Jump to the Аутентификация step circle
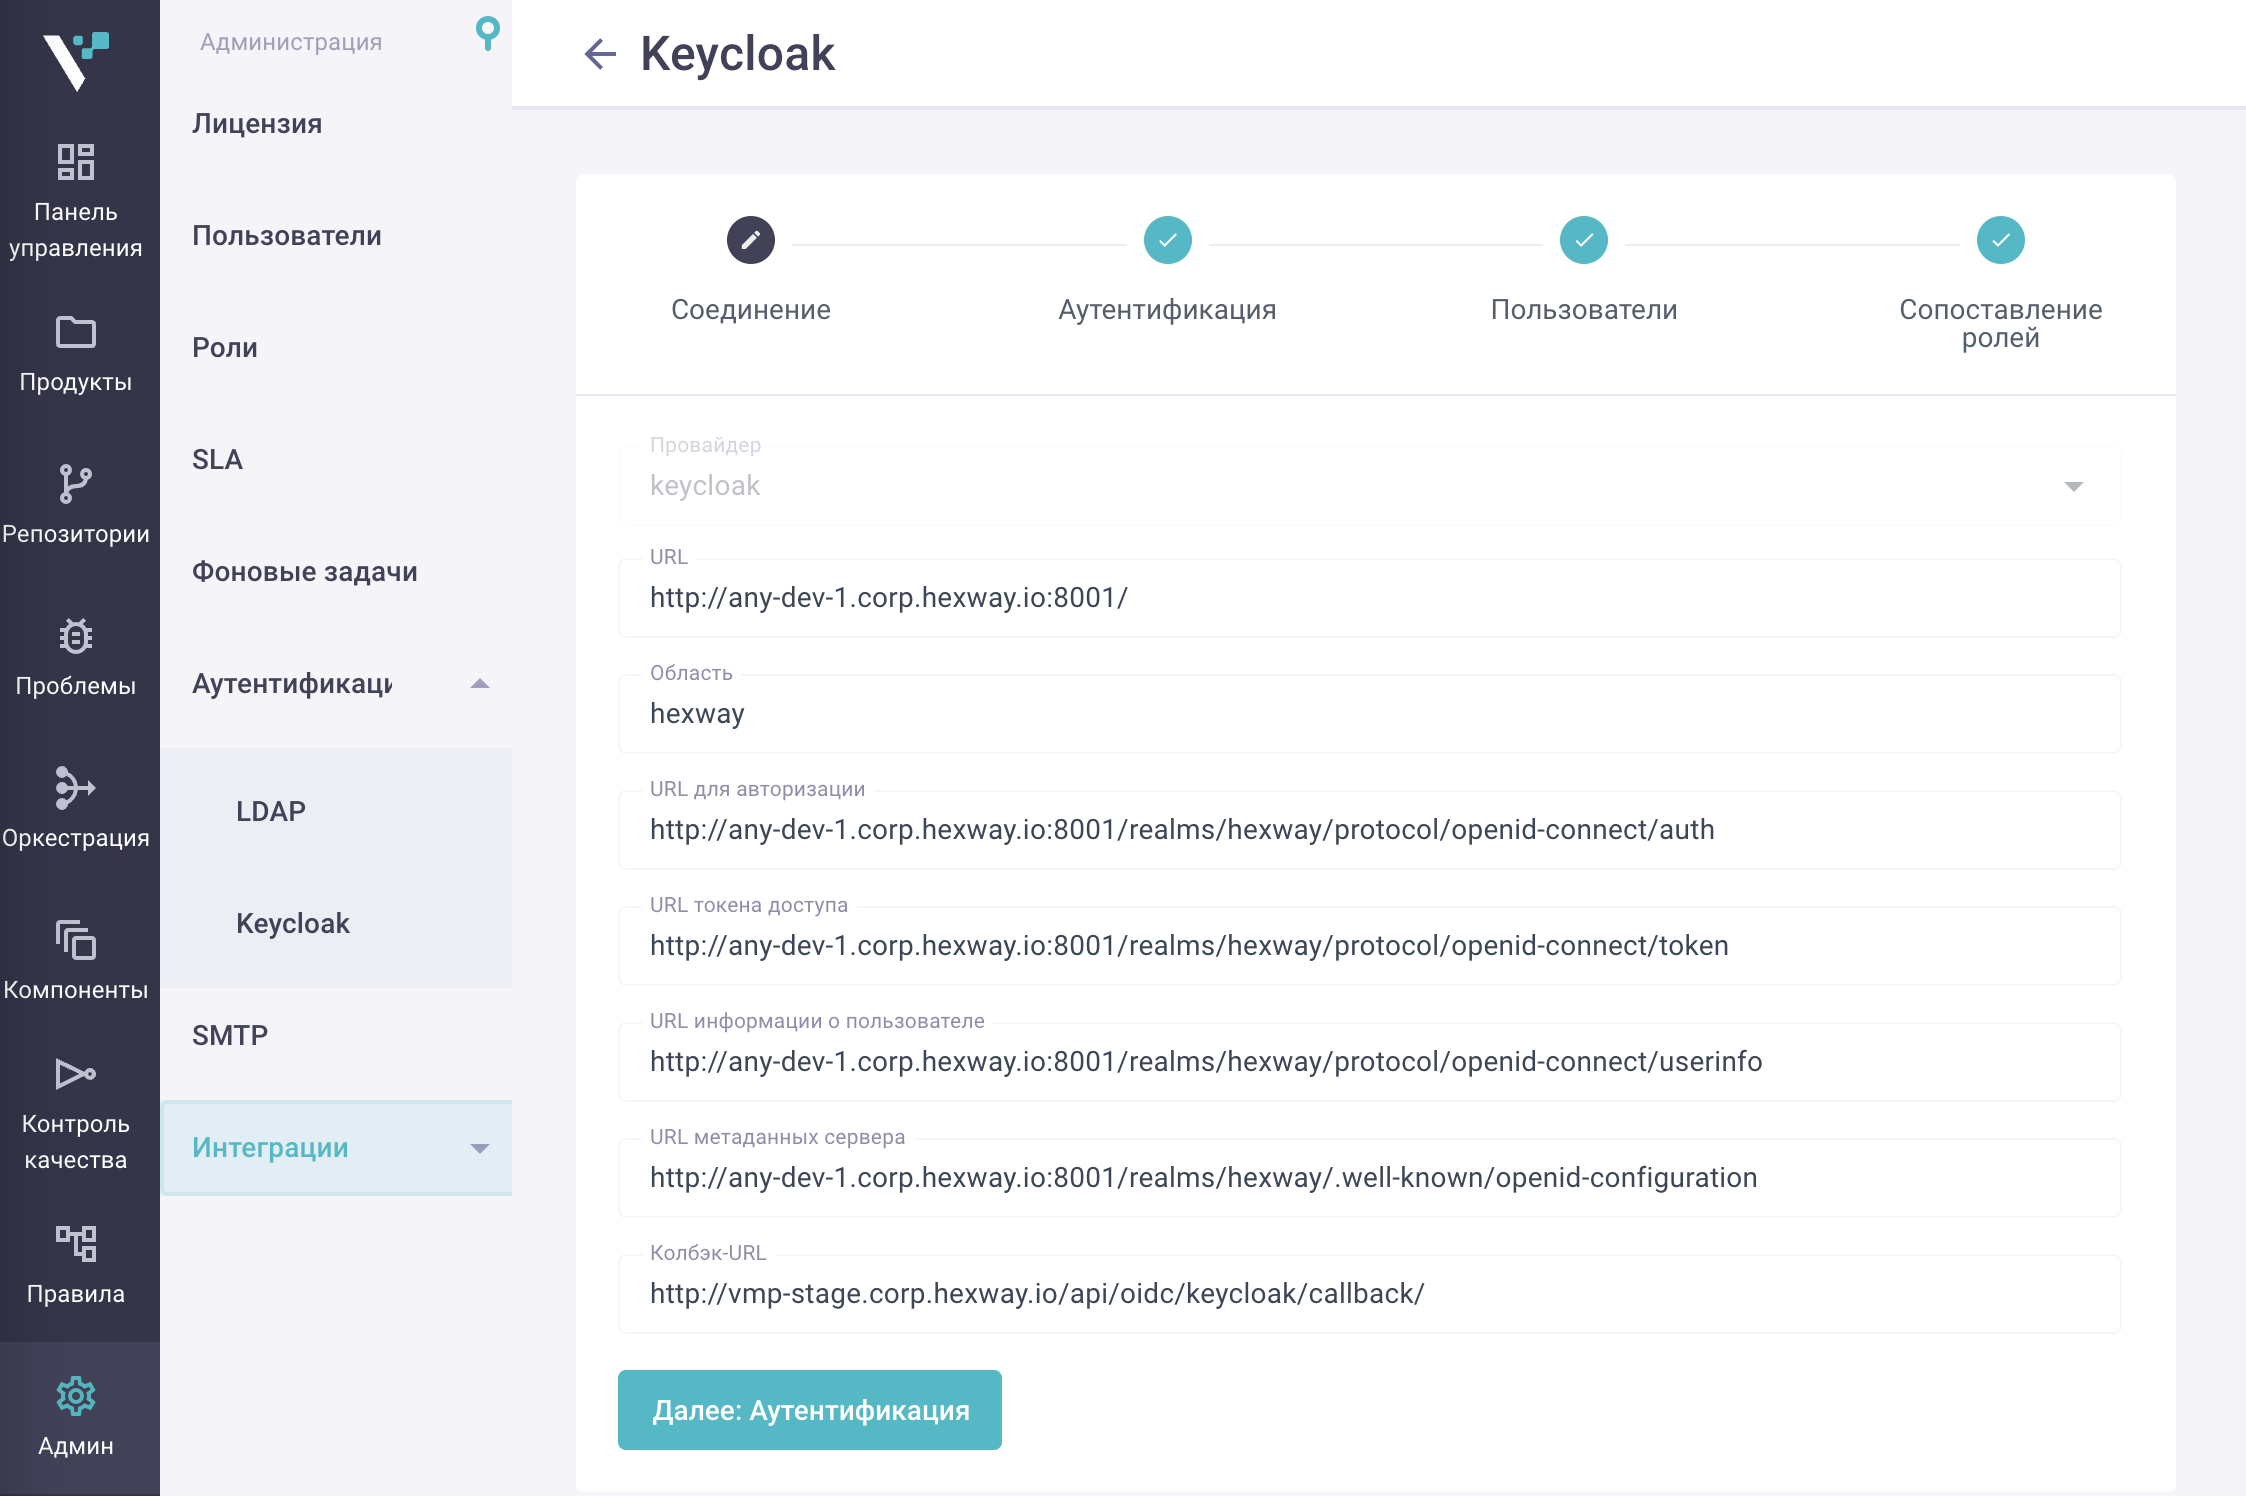Viewport: 2246px width, 1496px height. [1167, 240]
